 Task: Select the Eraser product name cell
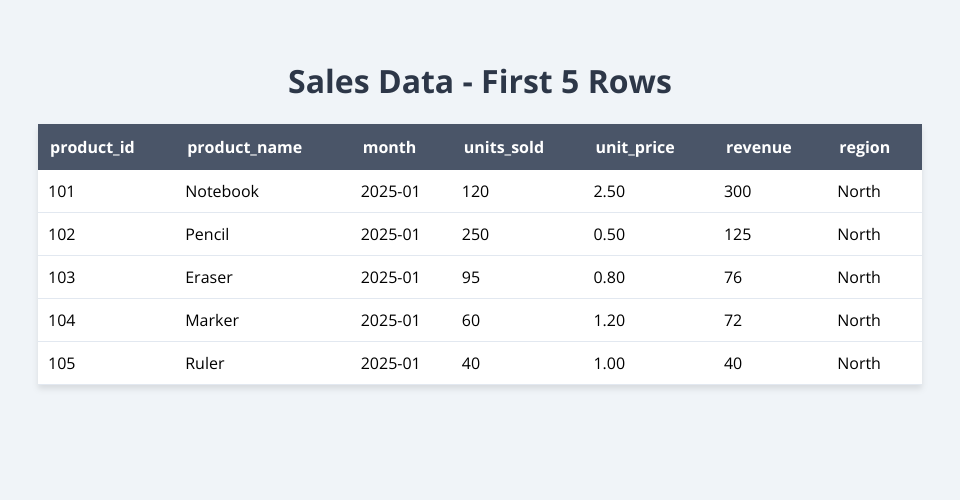[x=209, y=277]
